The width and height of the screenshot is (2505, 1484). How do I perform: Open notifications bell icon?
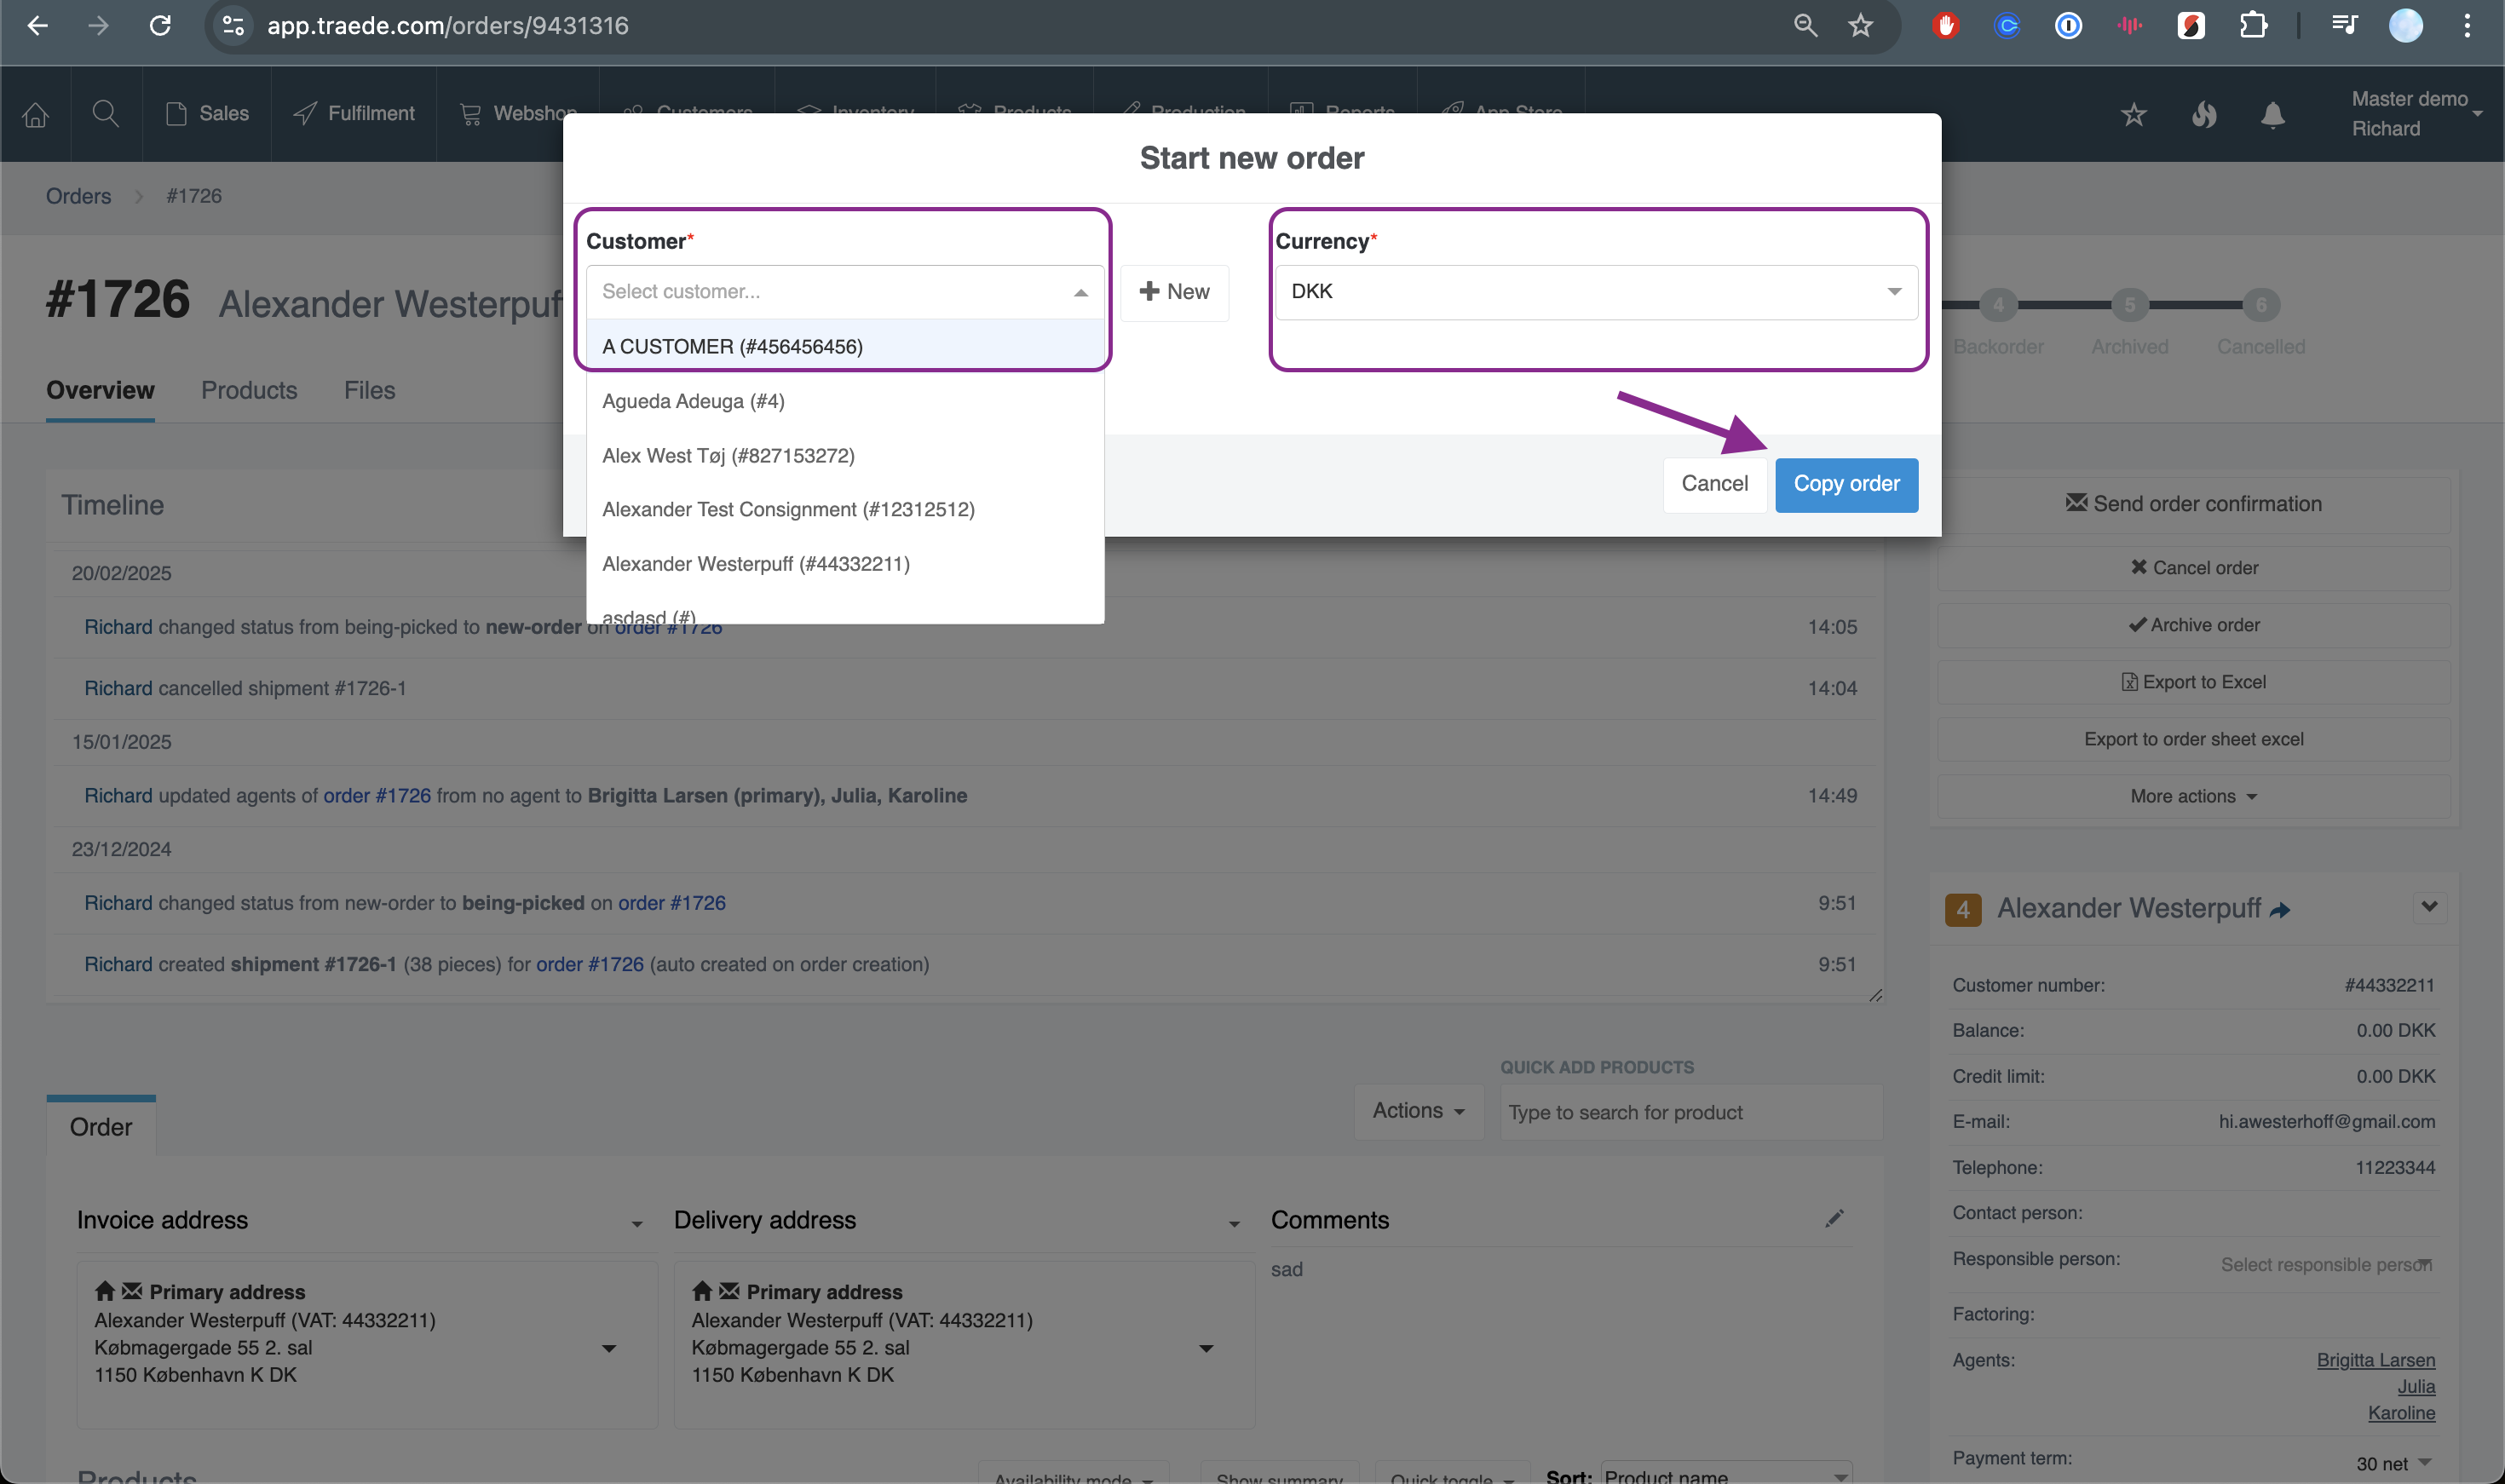point(2273,115)
